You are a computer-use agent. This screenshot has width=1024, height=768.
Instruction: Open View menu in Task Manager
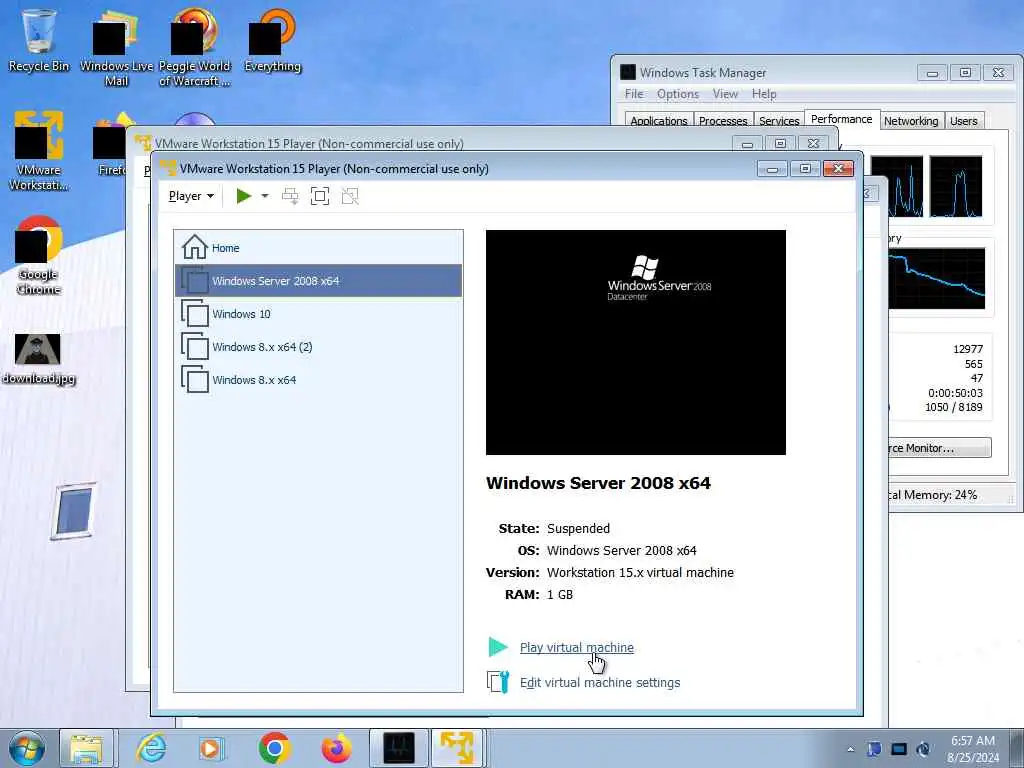pos(725,94)
